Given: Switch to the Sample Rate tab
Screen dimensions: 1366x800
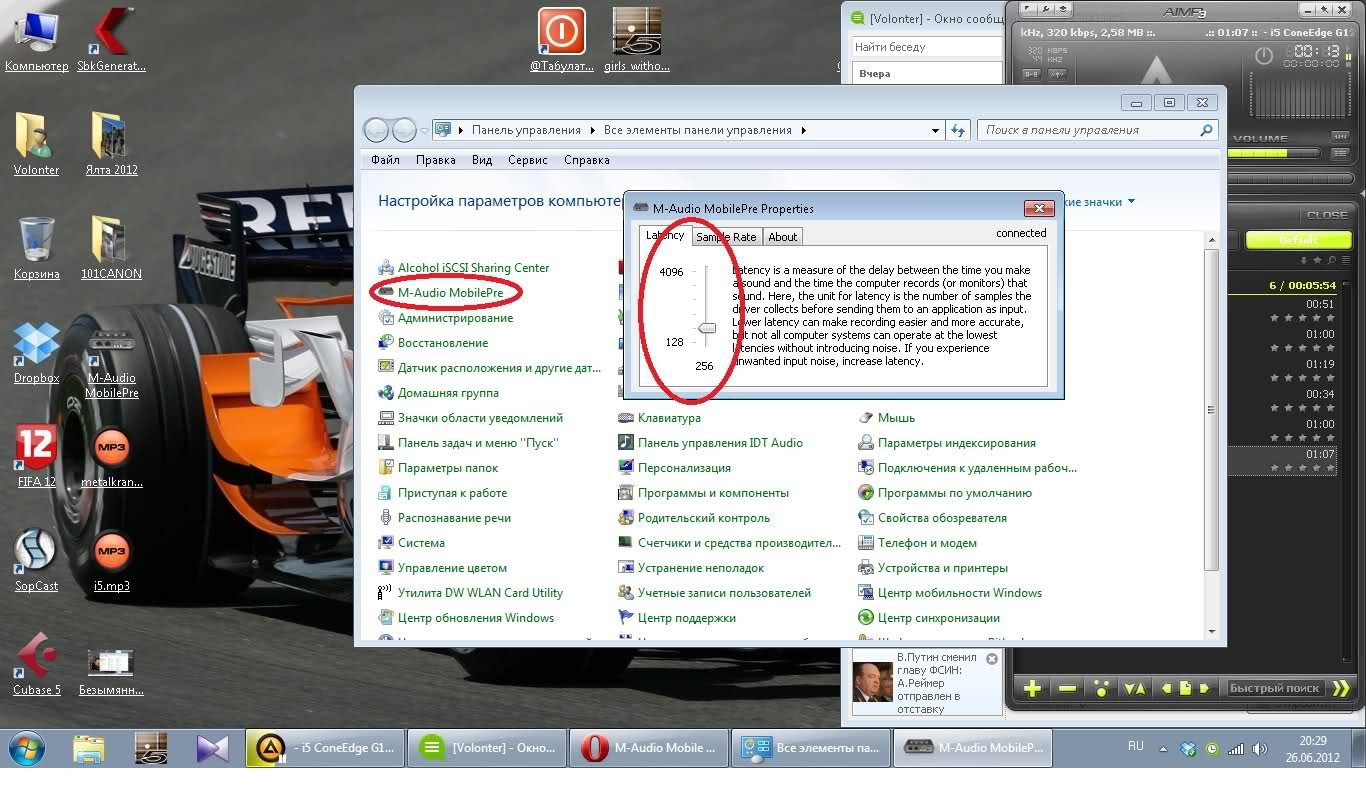Looking at the screenshot, I should click(726, 237).
